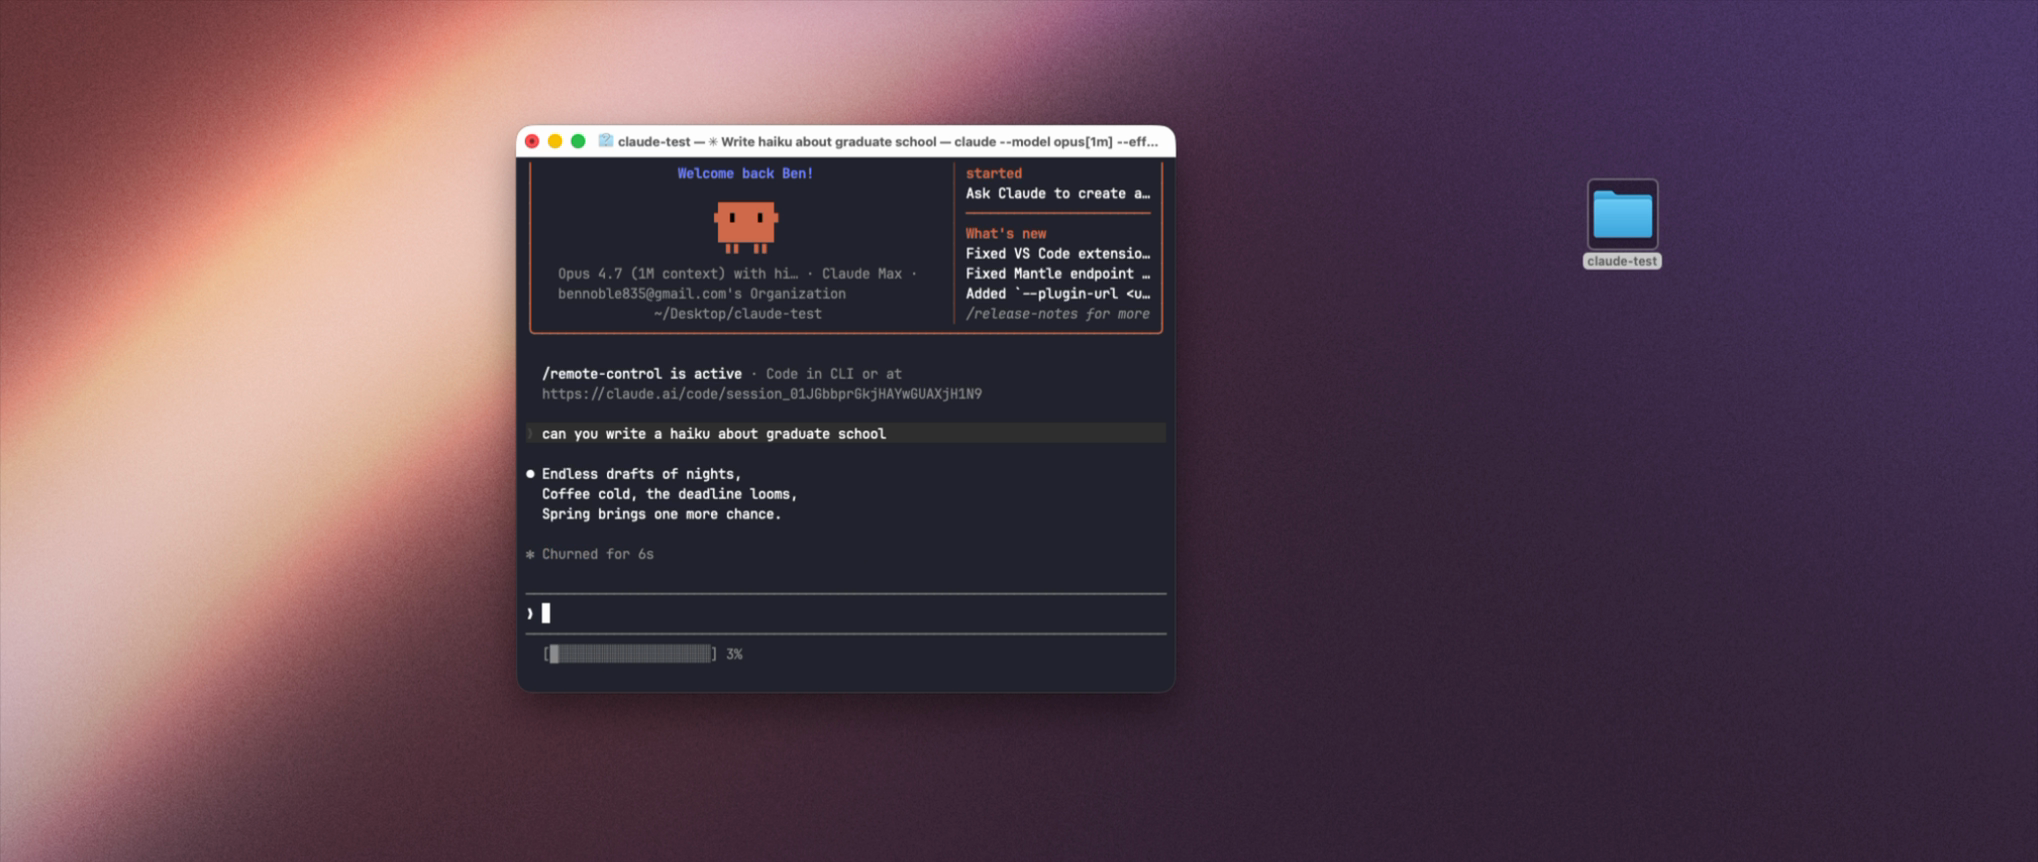Select the Opus 4.7 model info line
The height and width of the screenshot is (862, 2038).
(738, 274)
